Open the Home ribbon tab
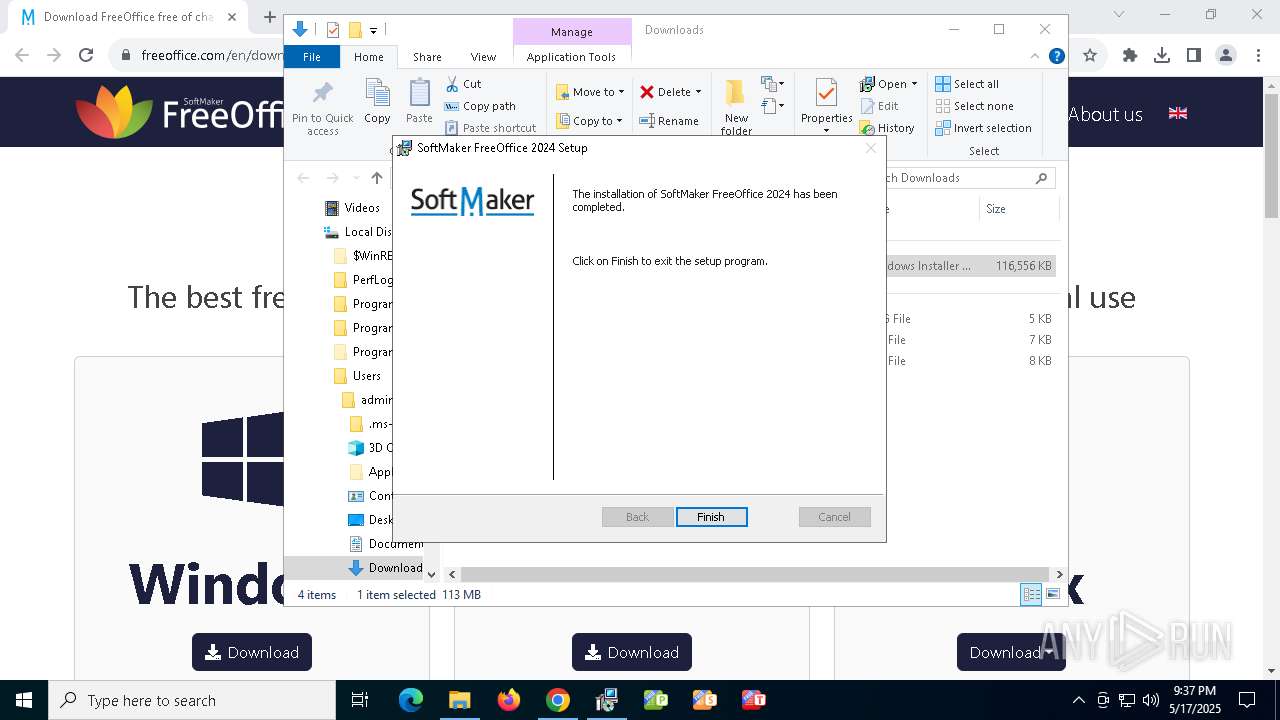This screenshot has height=720, width=1280. coord(369,57)
